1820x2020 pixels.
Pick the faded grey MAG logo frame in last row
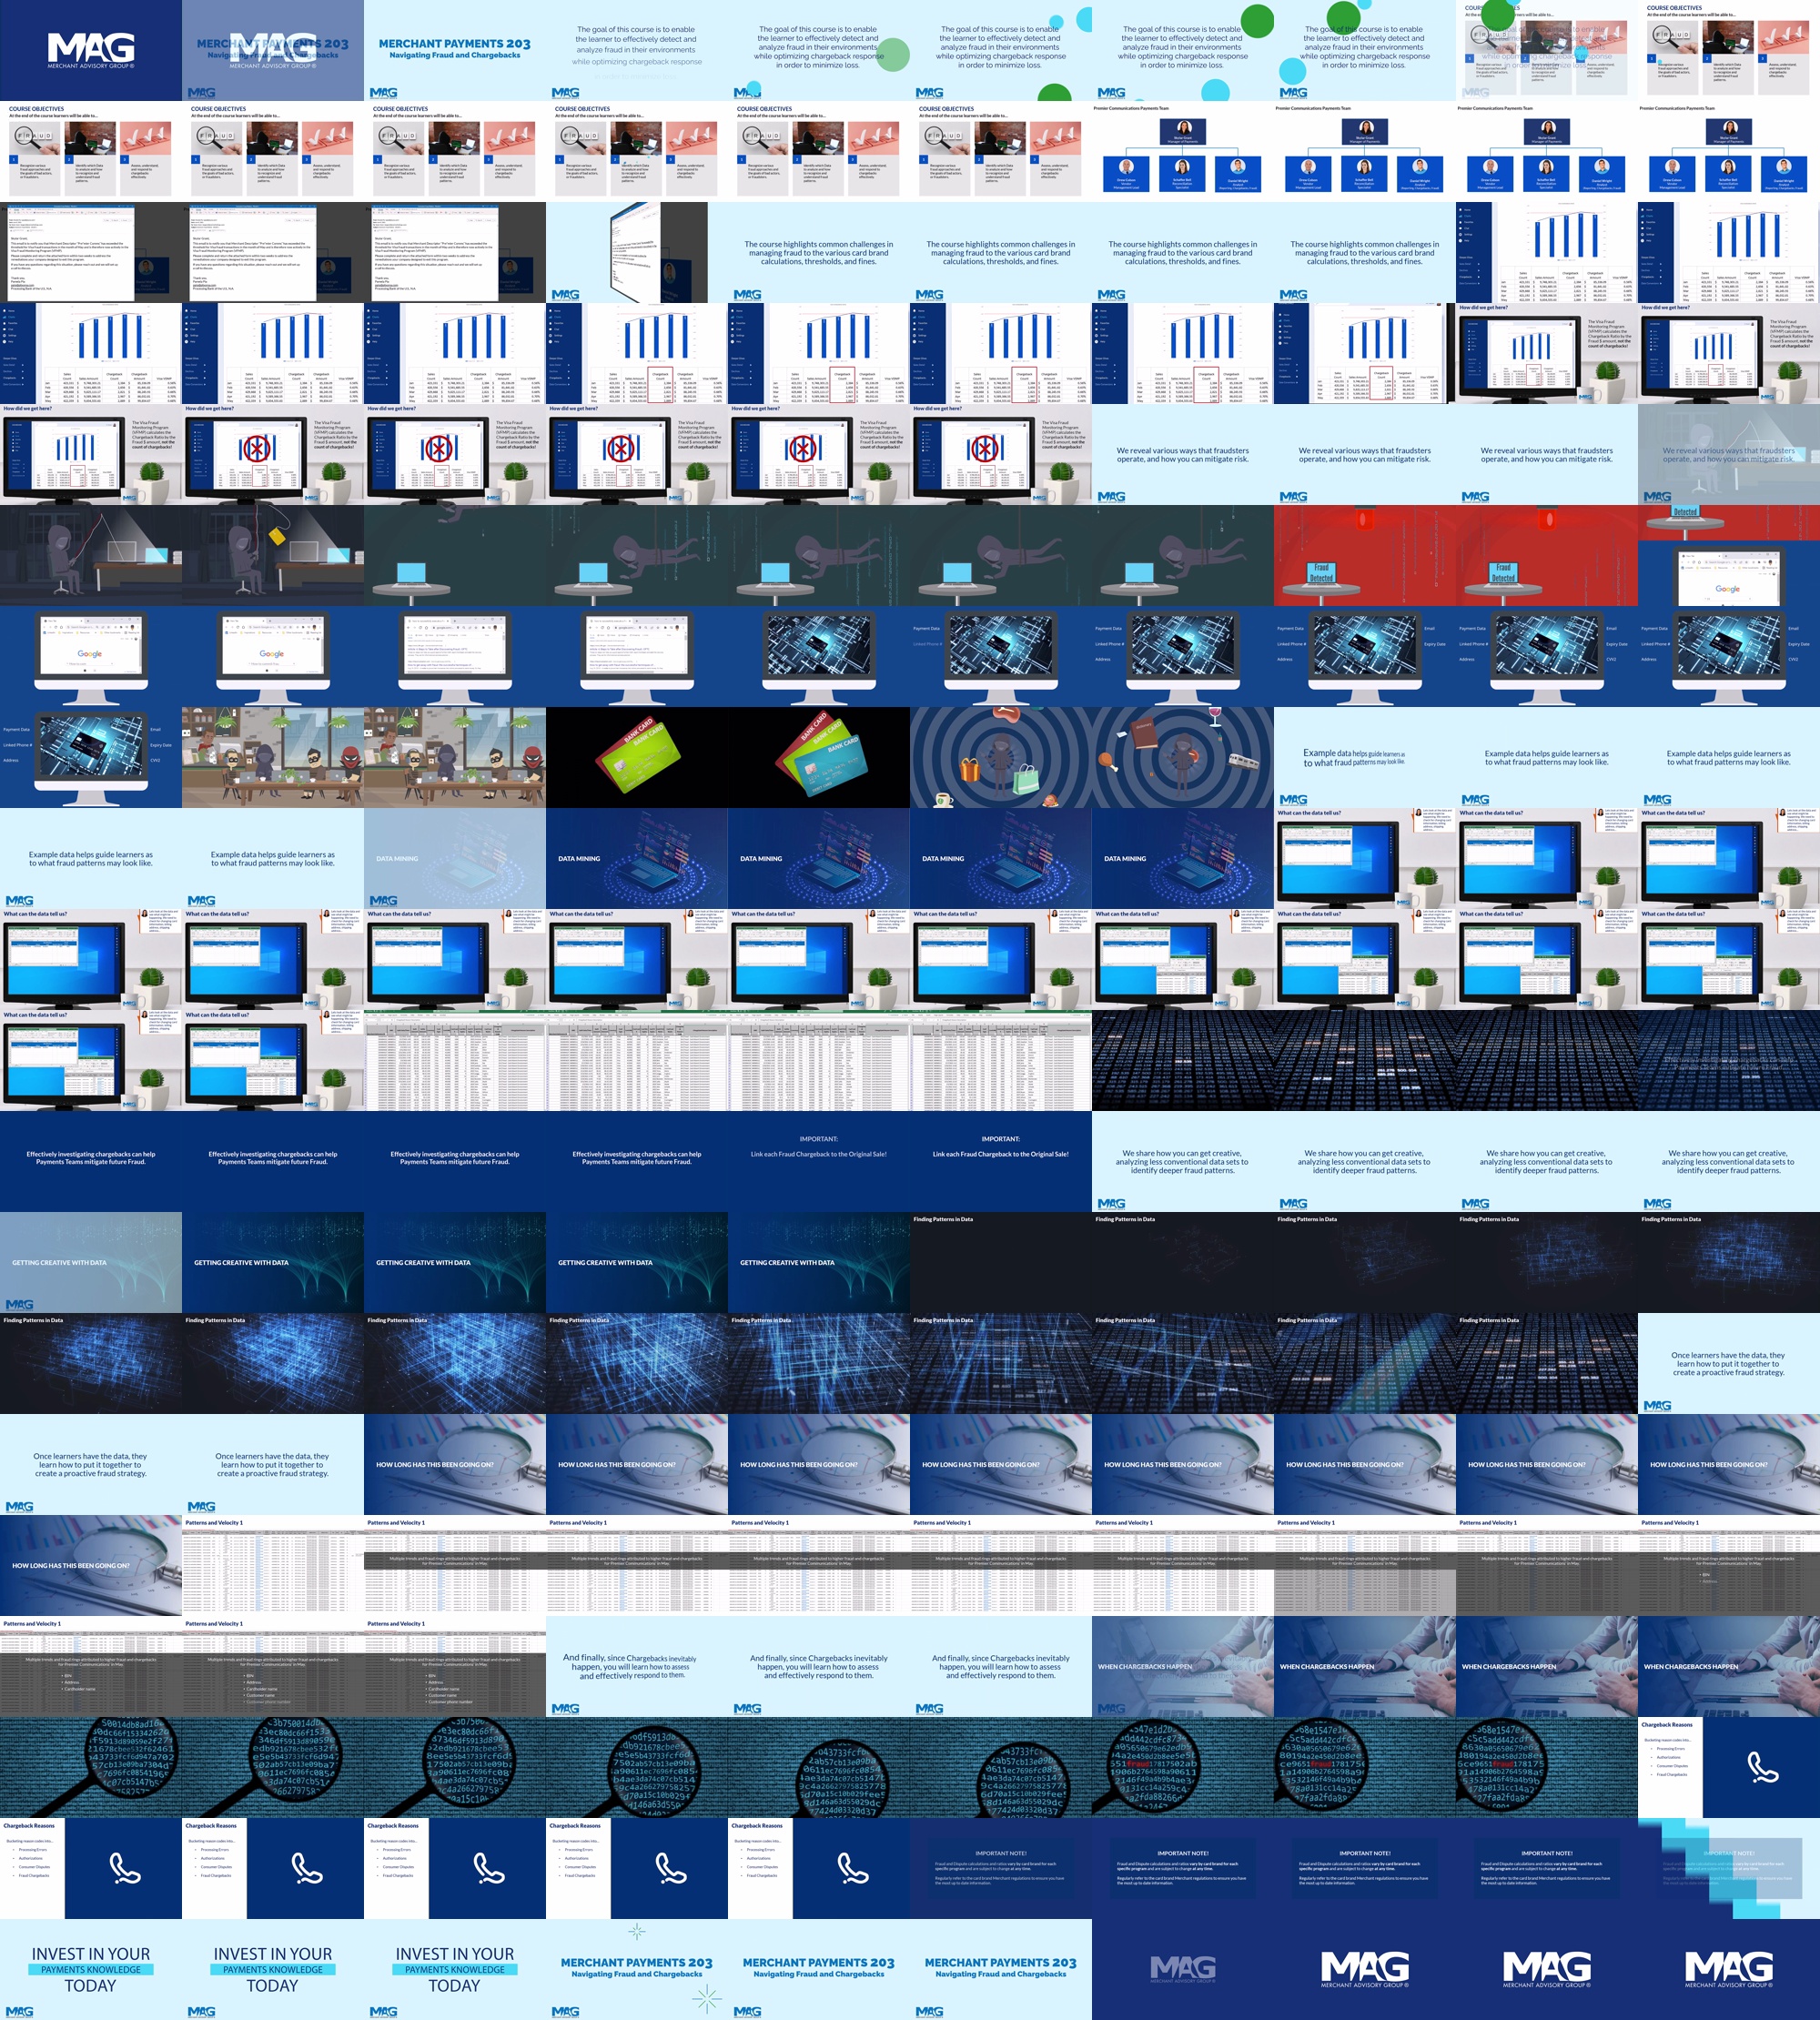1183,1969
